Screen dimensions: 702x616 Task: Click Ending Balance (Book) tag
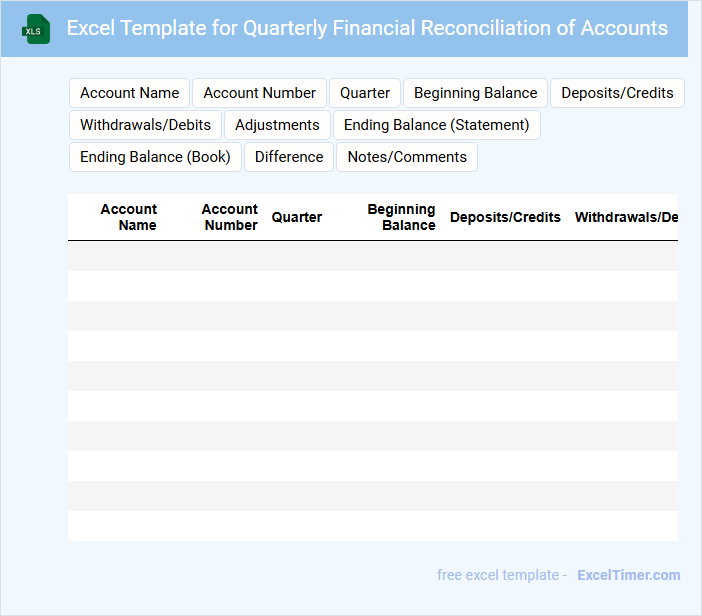click(155, 157)
